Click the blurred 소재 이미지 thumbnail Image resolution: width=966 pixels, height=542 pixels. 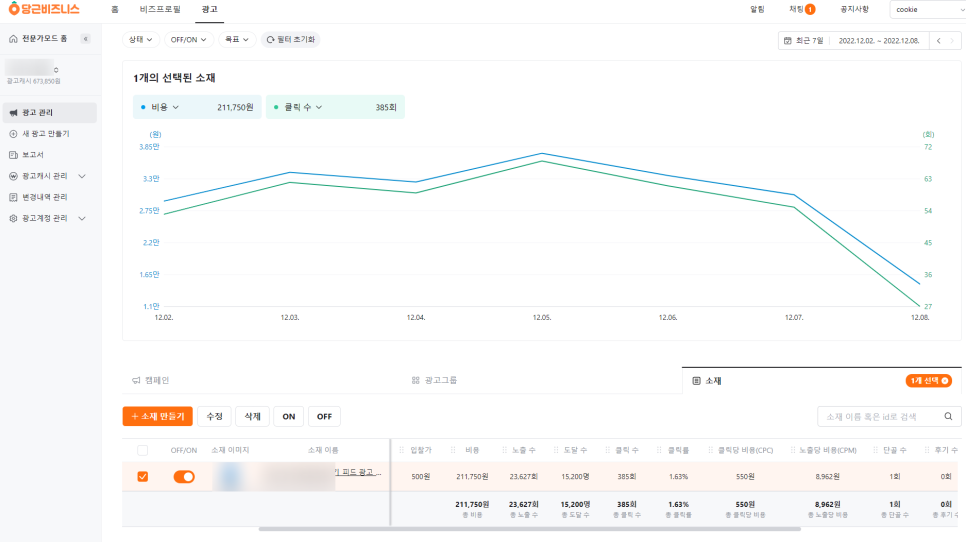(230, 477)
